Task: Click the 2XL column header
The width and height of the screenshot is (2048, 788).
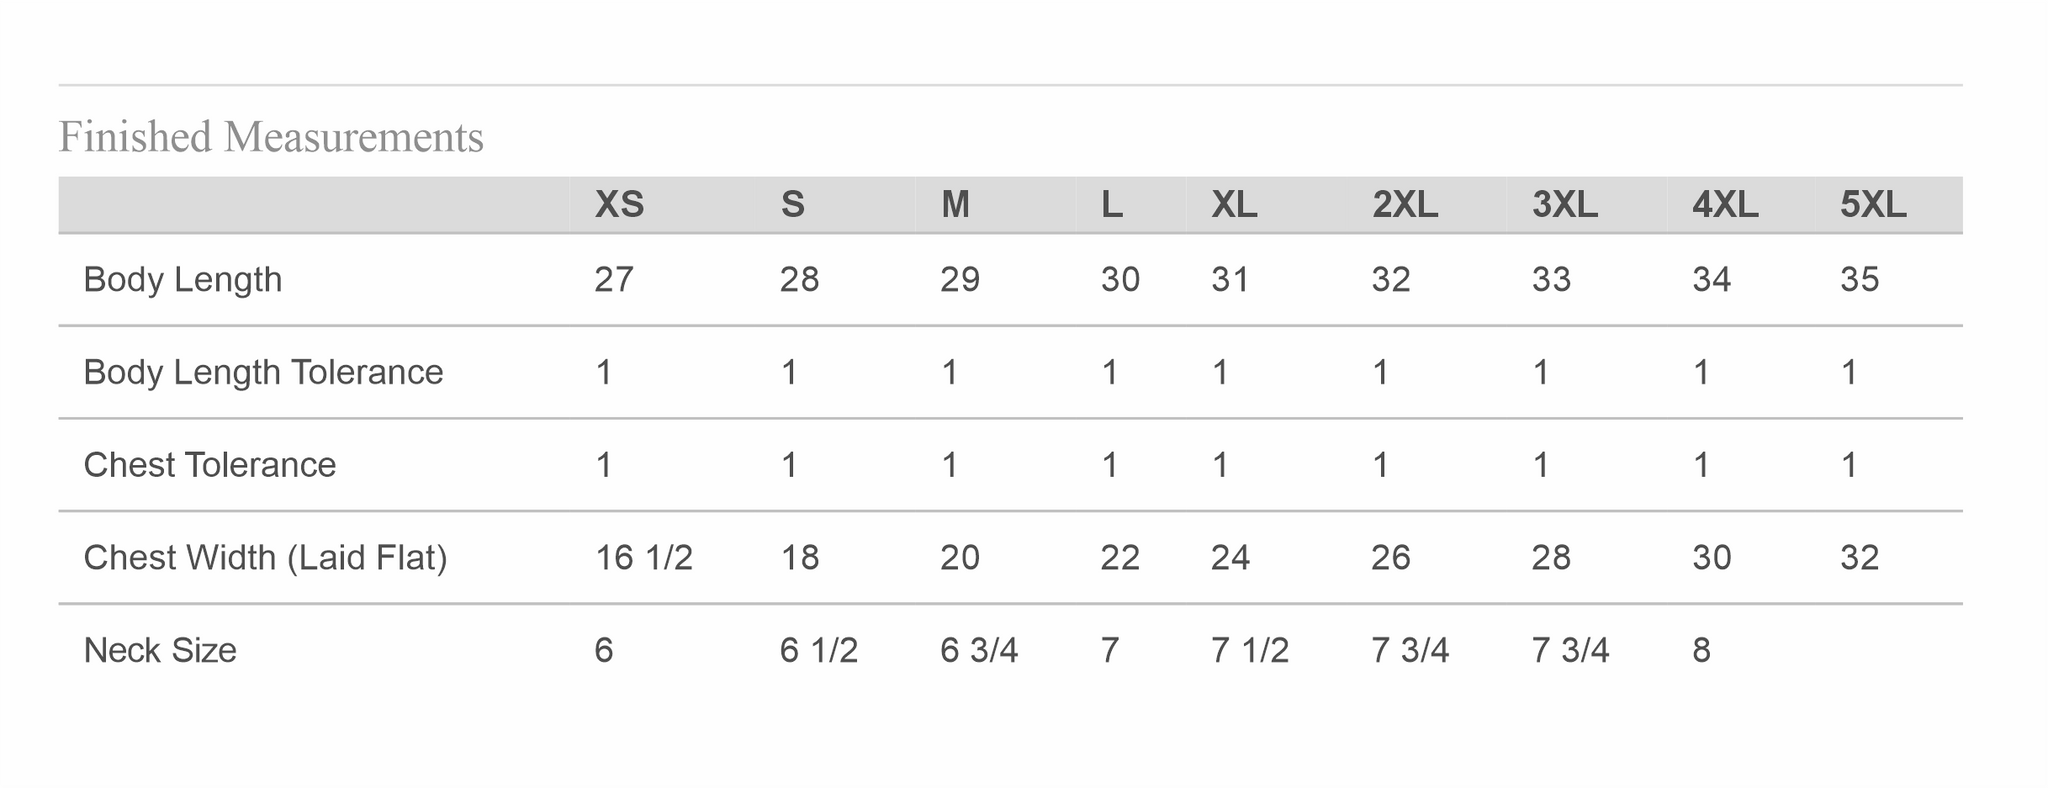Action: click(1405, 205)
